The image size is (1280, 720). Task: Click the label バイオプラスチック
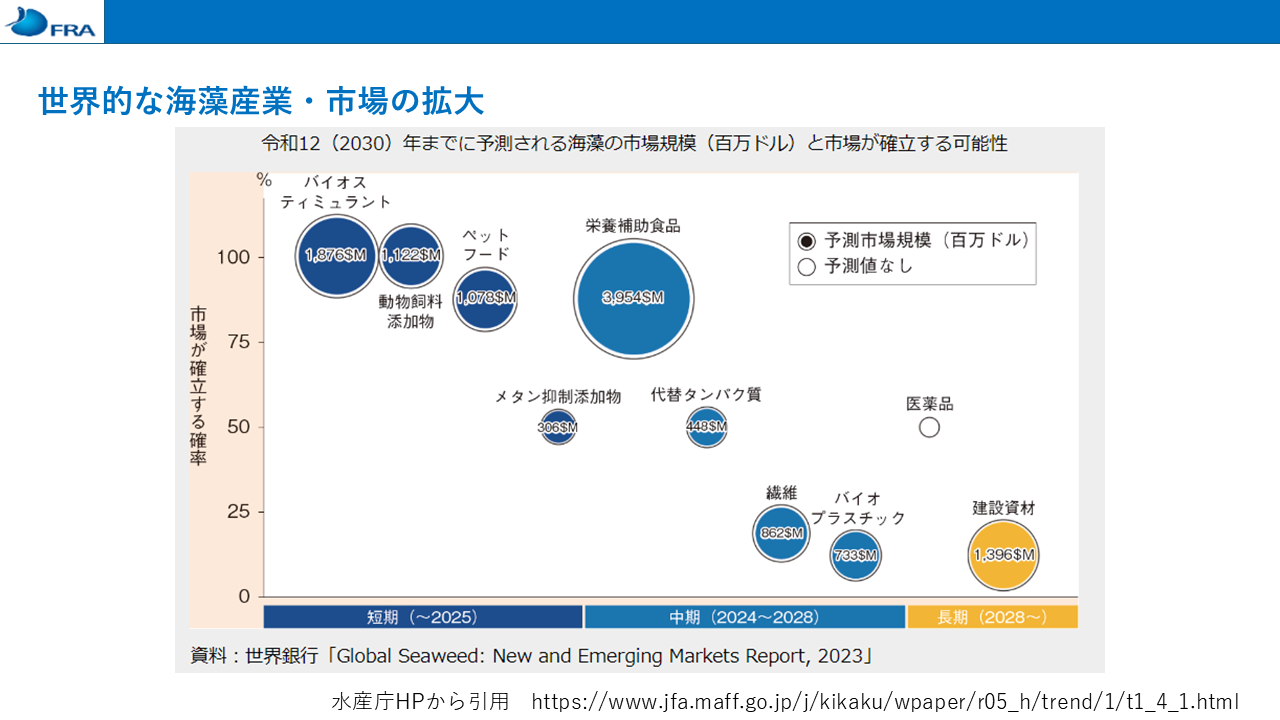[x=858, y=508]
